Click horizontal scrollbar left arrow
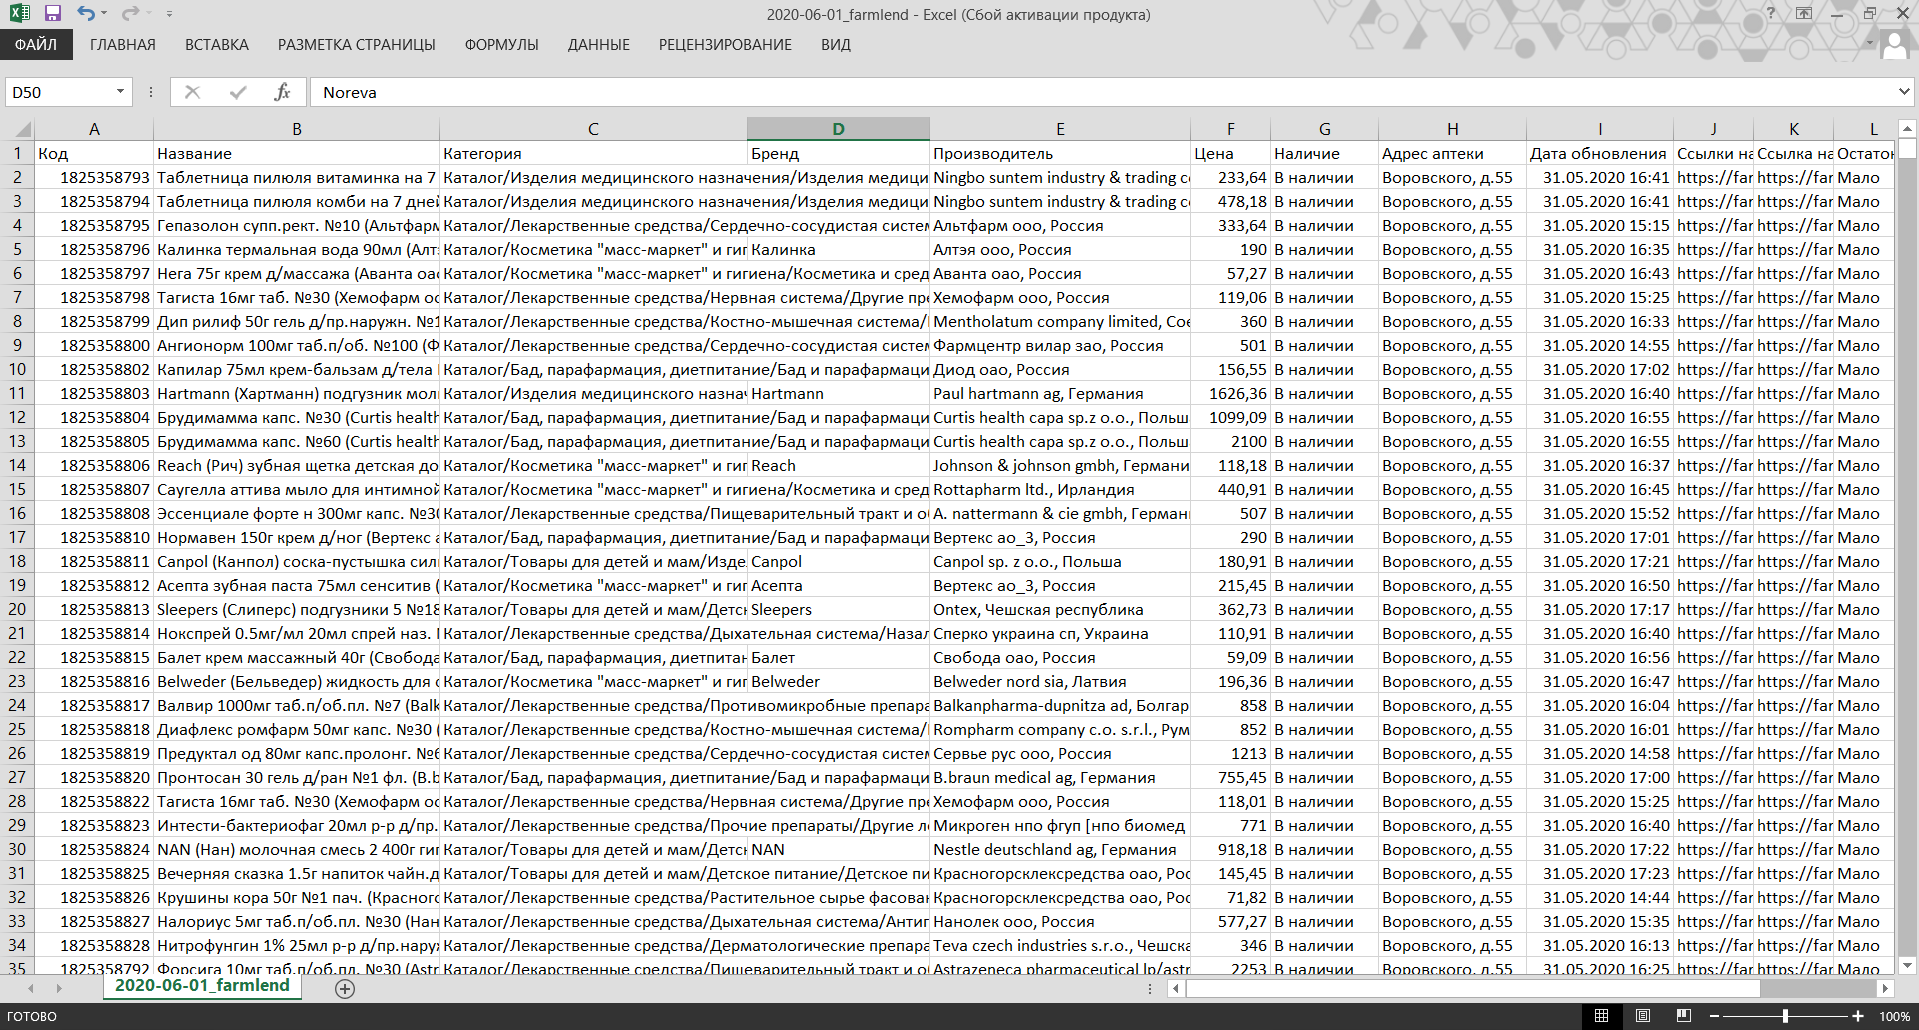 1177,988
